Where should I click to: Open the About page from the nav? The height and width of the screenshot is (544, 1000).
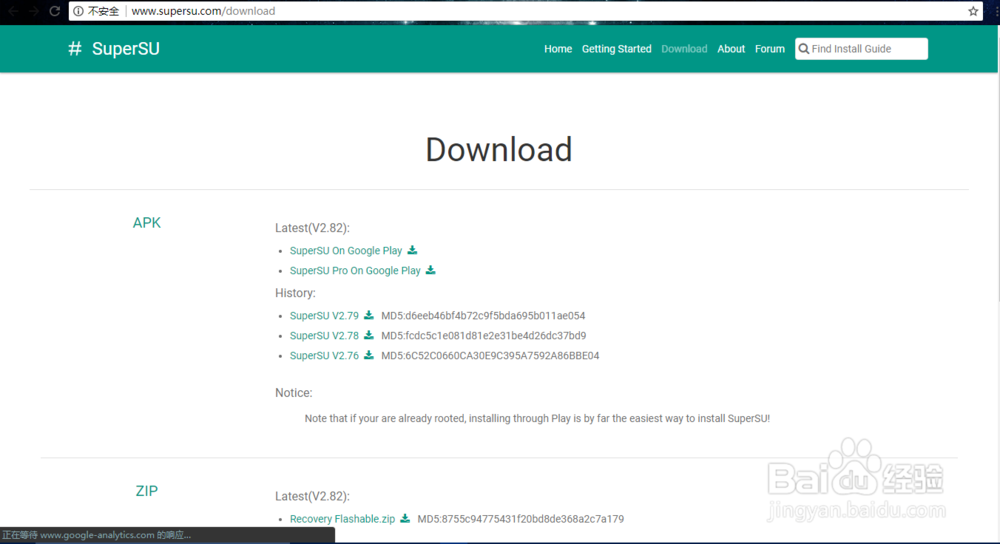pos(731,48)
